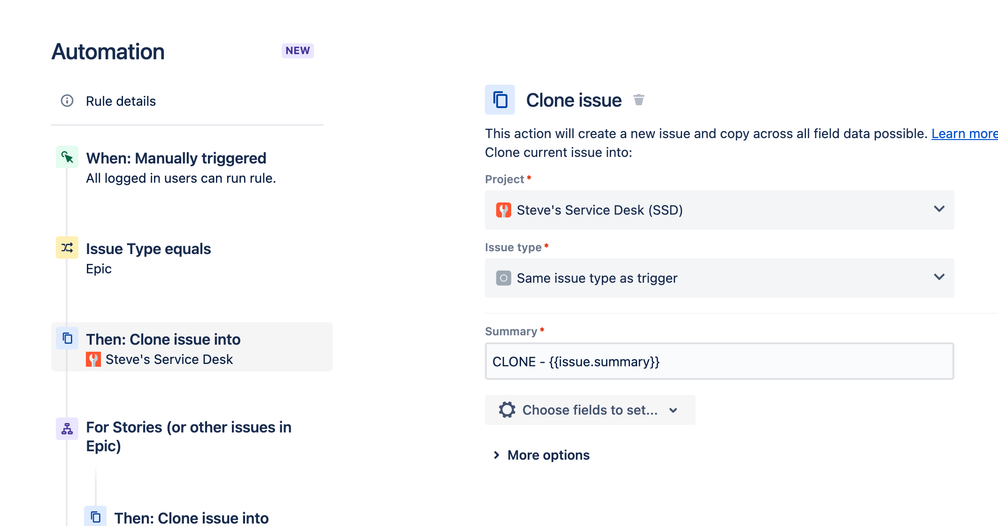Image resolution: width=998 pixels, height=526 pixels.
Task: Open the Project dropdown
Action: [719, 210]
